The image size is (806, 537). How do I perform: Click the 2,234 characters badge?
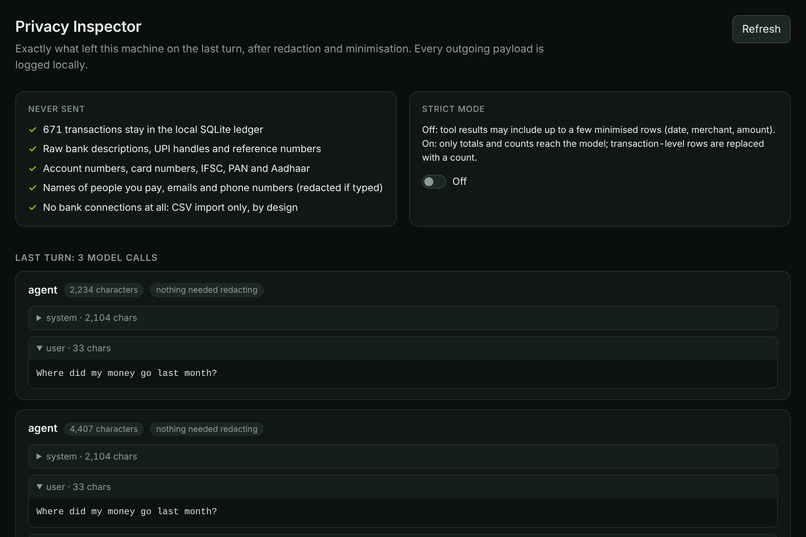click(104, 290)
